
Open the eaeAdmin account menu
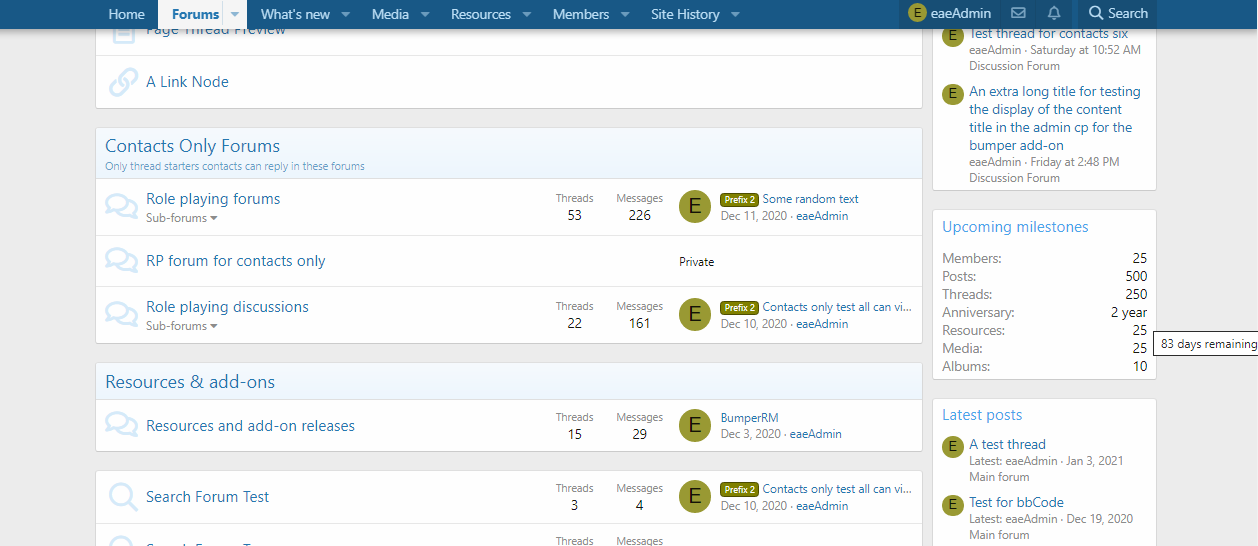click(x=949, y=14)
